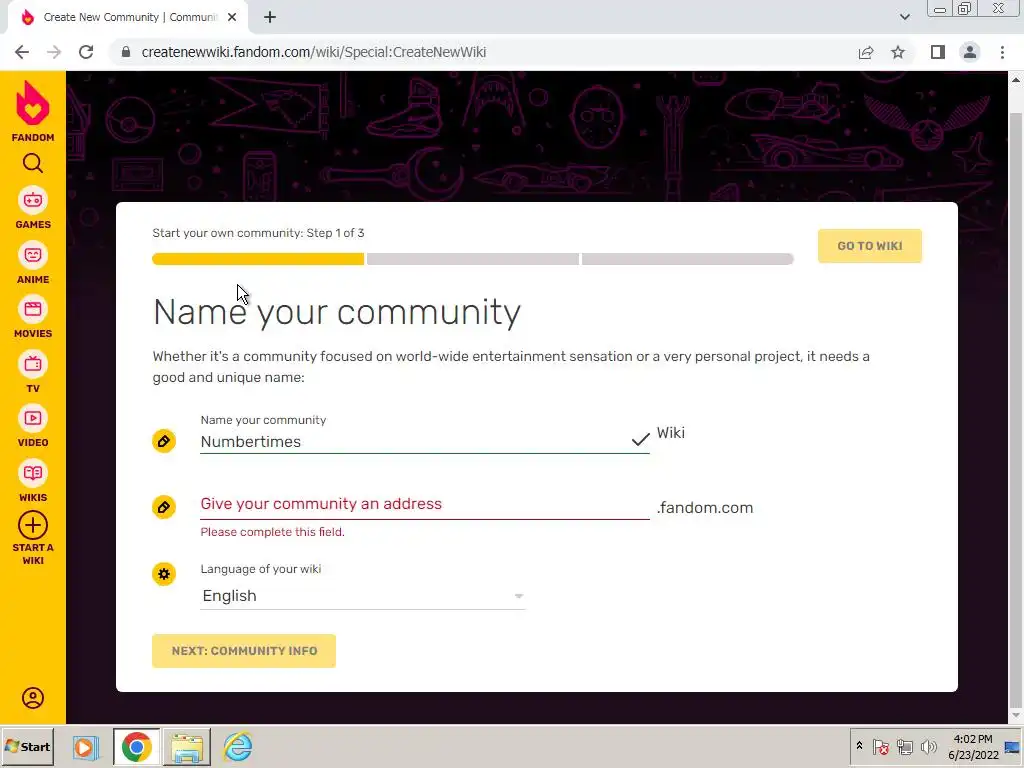Click the first step progress bar segment
Image resolution: width=1024 pixels, height=768 pixels.
pyautogui.click(x=258, y=259)
